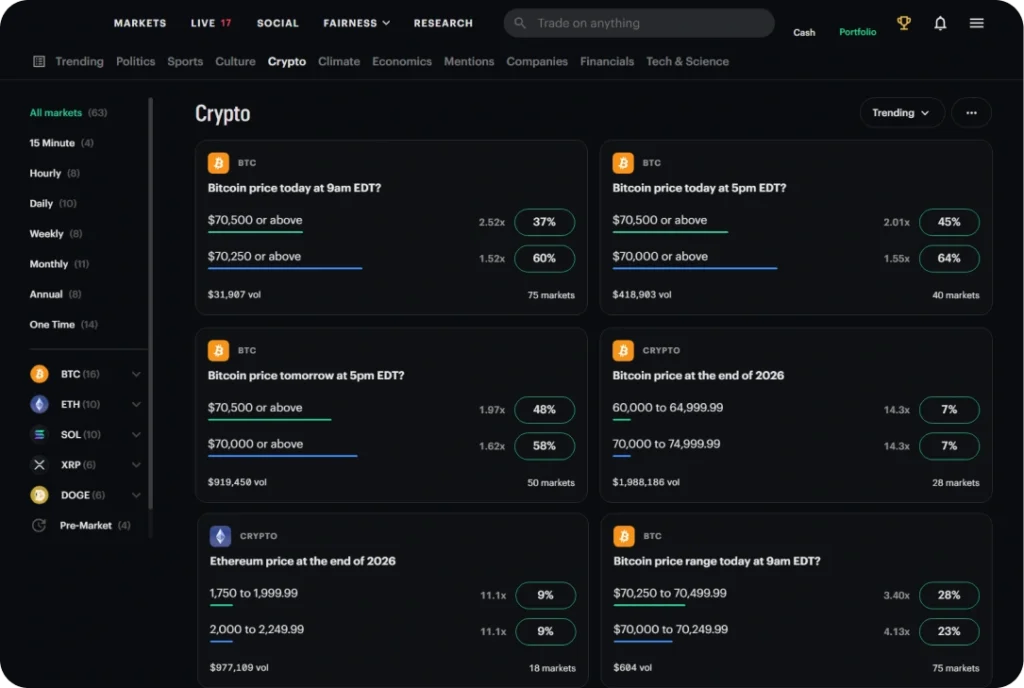Expand the XRP sidebar group chevron
Screen dimensions: 1024x688
[136, 465]
